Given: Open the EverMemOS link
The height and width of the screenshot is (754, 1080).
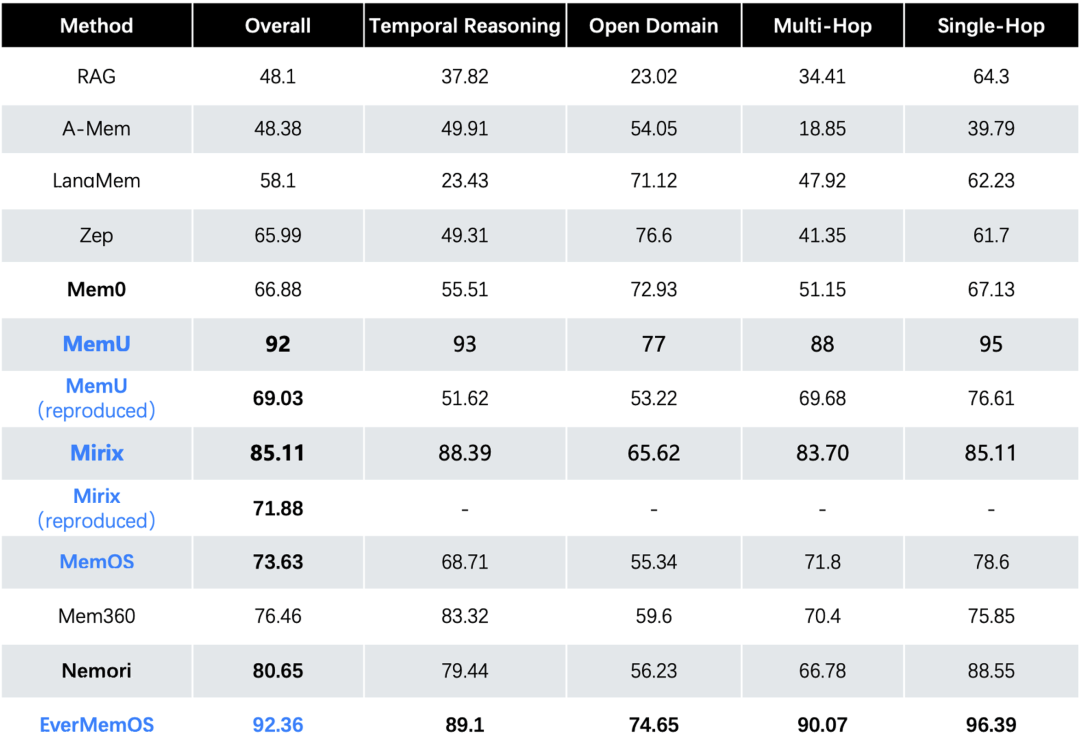Looking at the screenshot, I should (x=96, y=724).
